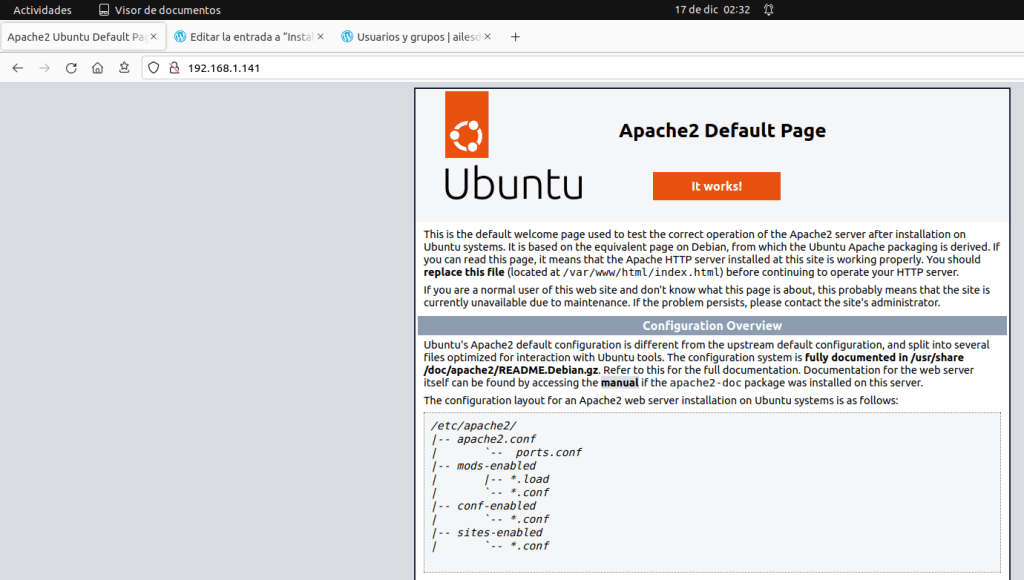Close the Apache2 Ubuntu Default Page tab

click(153, 37)
